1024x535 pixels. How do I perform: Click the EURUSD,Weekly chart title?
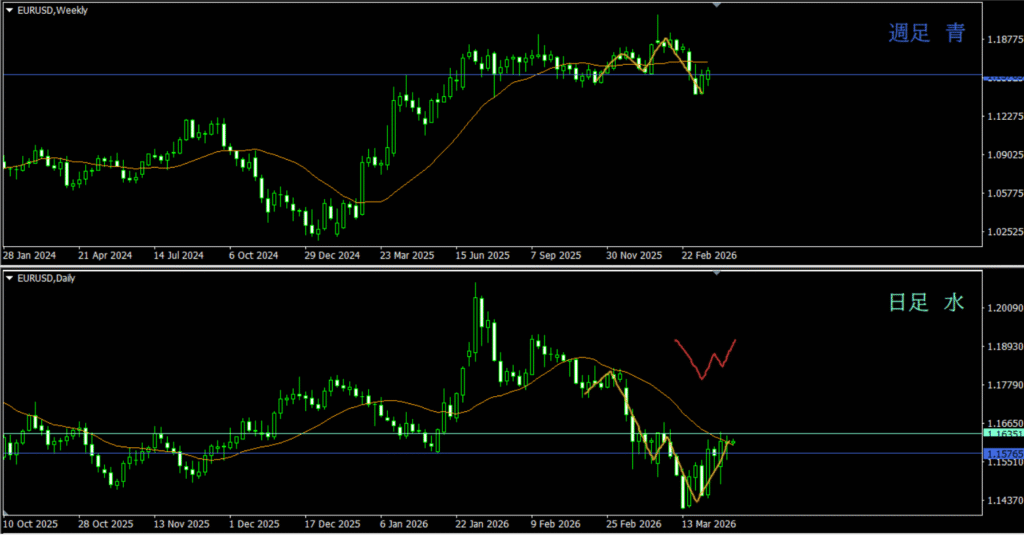tap(53, 10)
